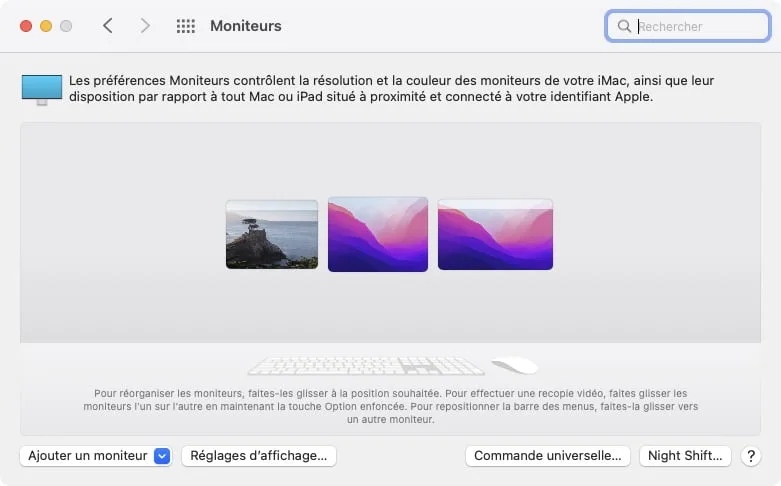Click the keyboard illustration below the arrangement
The width and height of the screenshot is (781, 486).
(366, 365)
